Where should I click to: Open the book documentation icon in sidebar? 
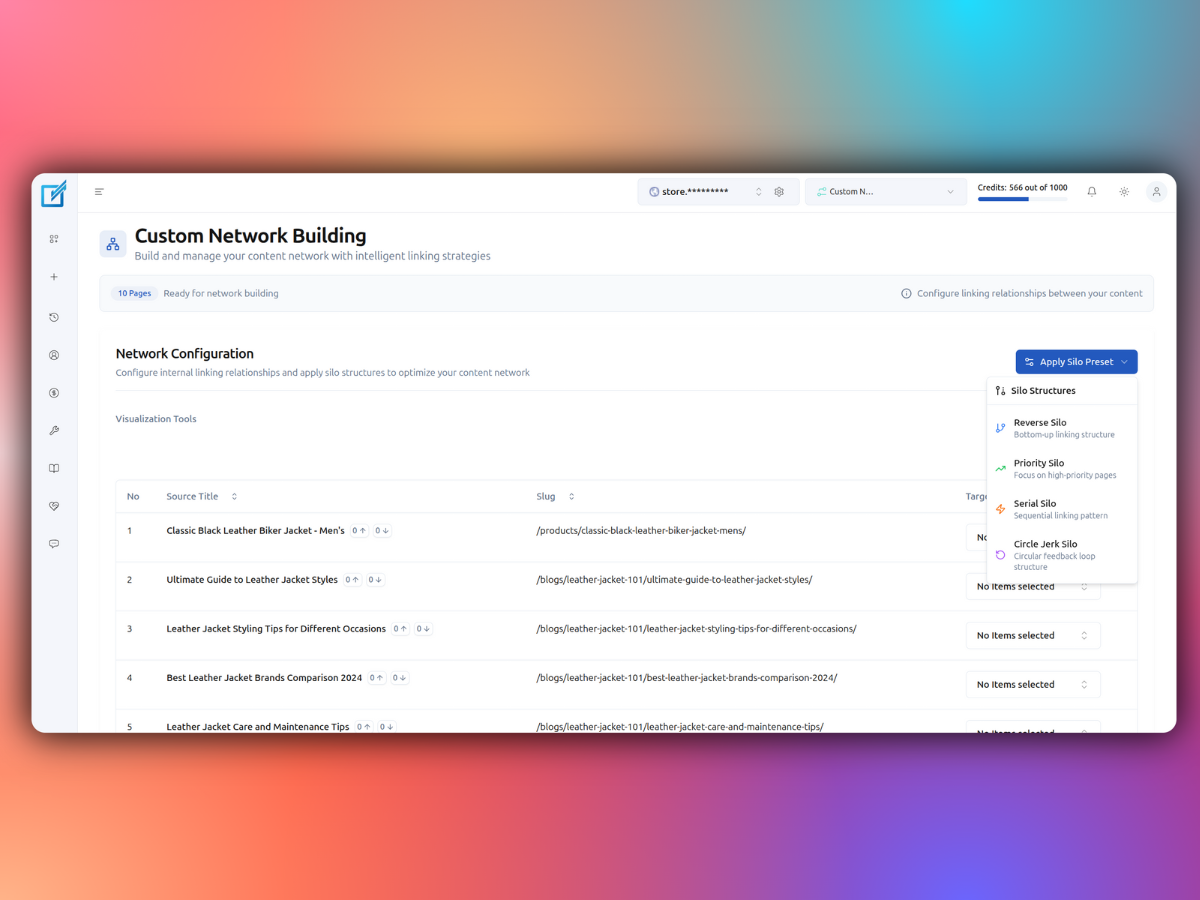pos(54,468)
